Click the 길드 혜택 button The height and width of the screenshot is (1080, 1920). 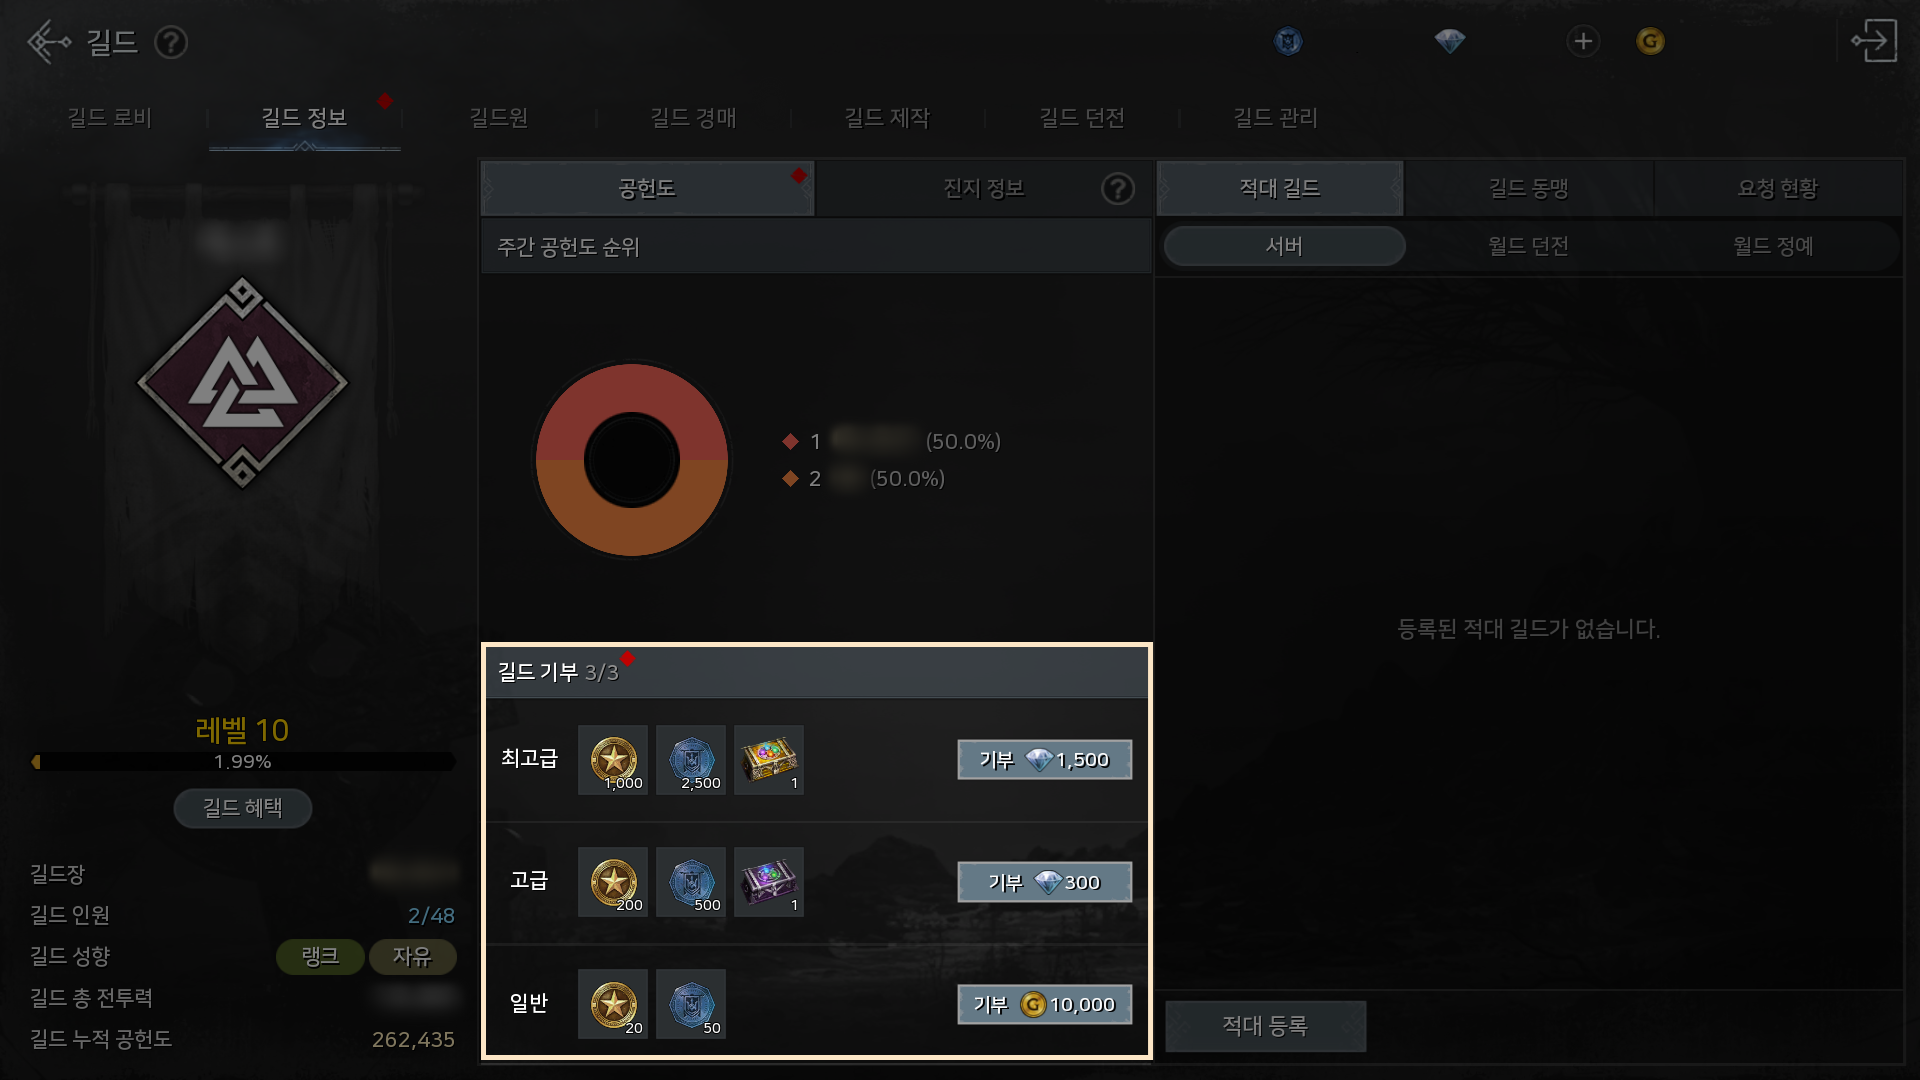point(242,808)
